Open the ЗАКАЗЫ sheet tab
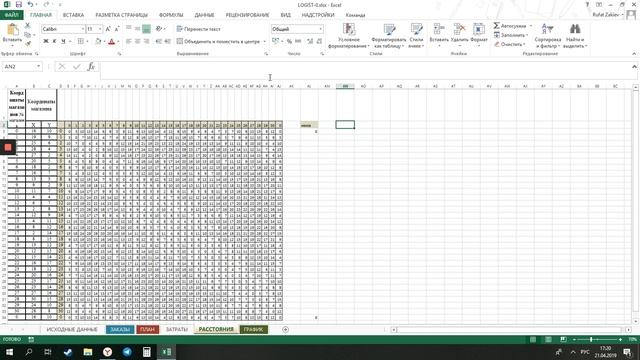 [x=120, y=329]
